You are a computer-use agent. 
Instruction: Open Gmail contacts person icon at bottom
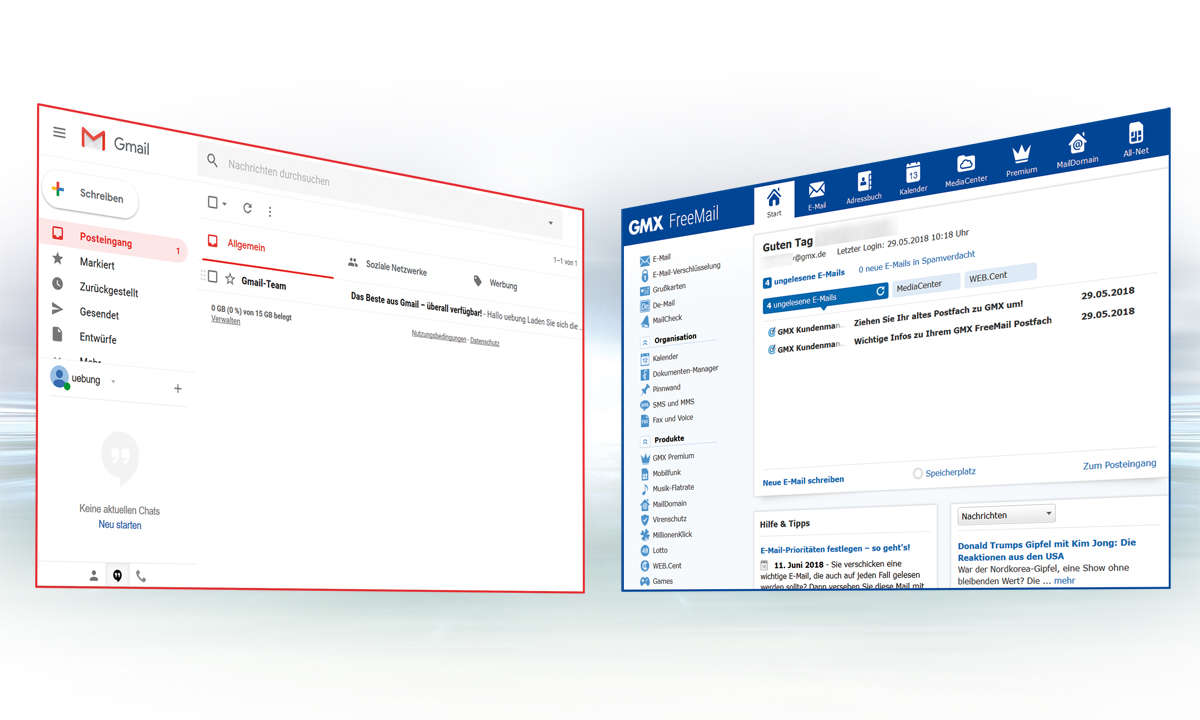[93, 575]
